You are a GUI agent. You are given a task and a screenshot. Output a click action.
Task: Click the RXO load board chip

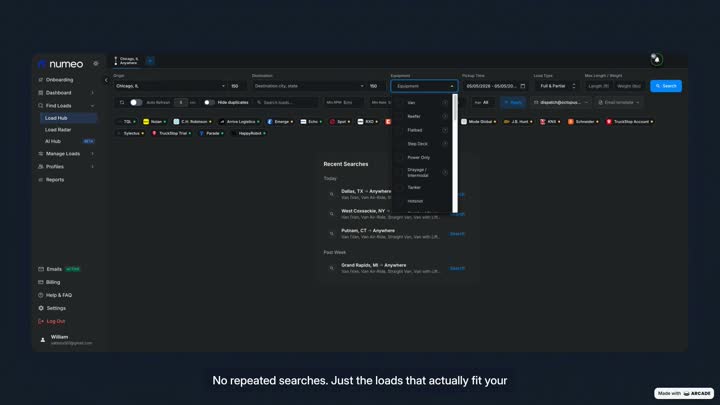tap(367, 122)
